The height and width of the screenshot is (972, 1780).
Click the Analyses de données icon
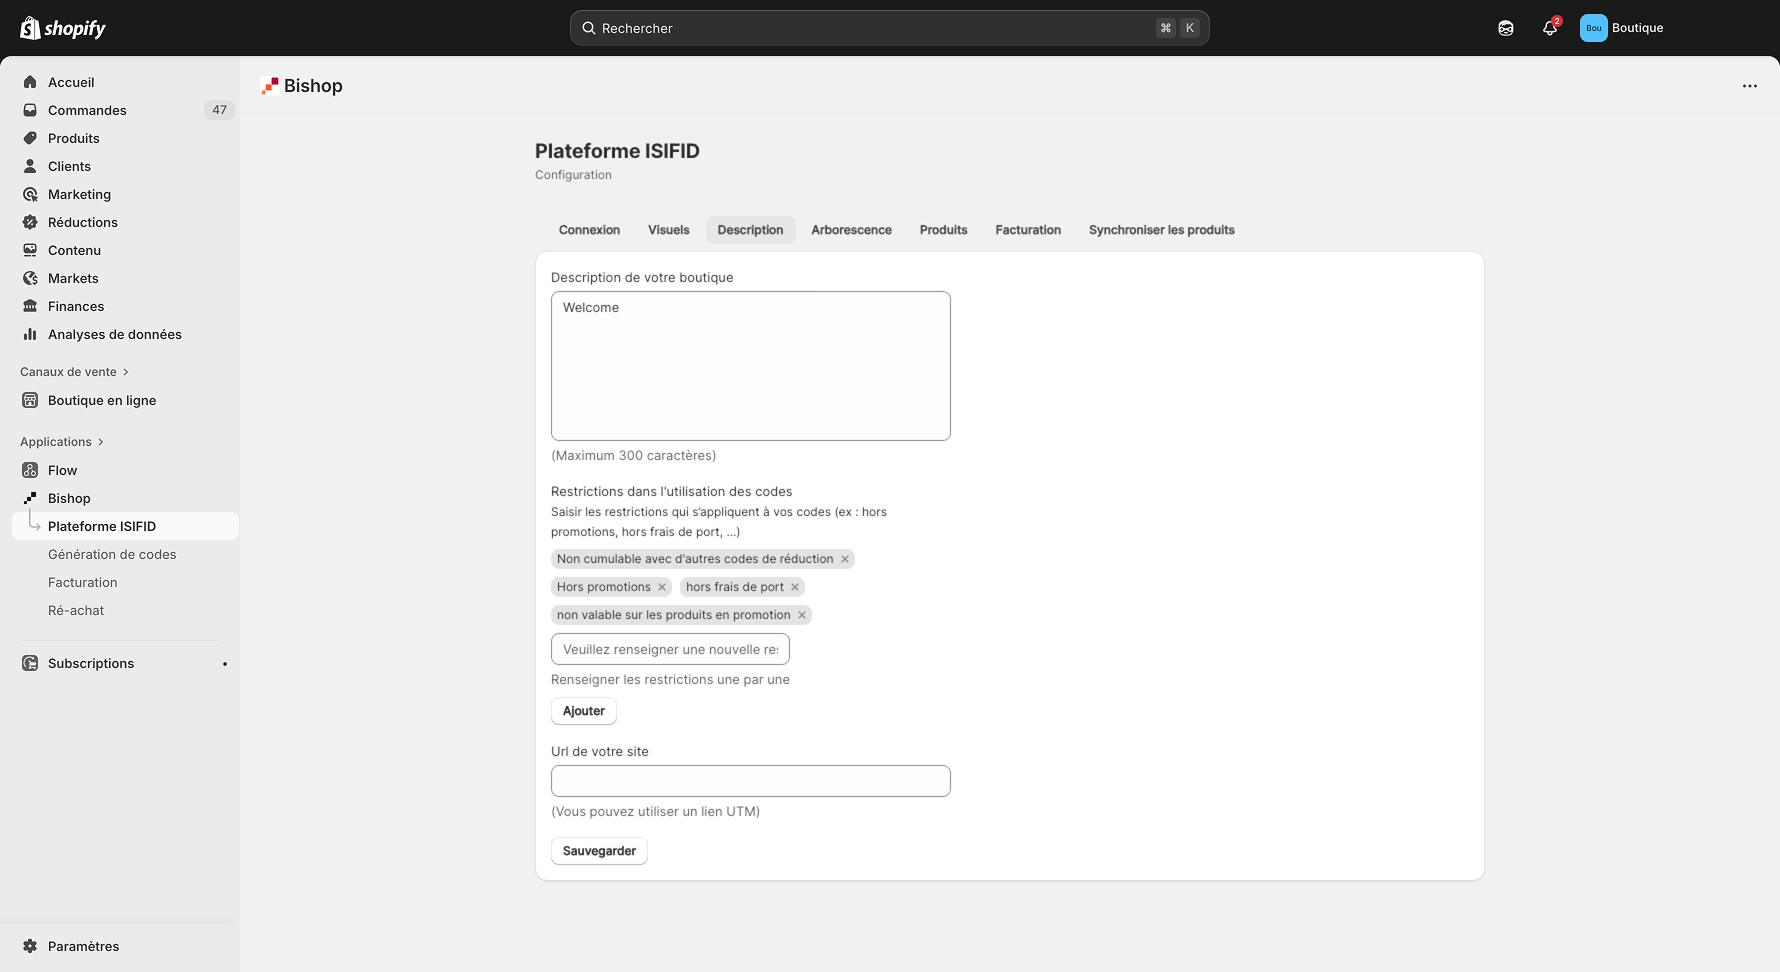(x=30, y=334)
